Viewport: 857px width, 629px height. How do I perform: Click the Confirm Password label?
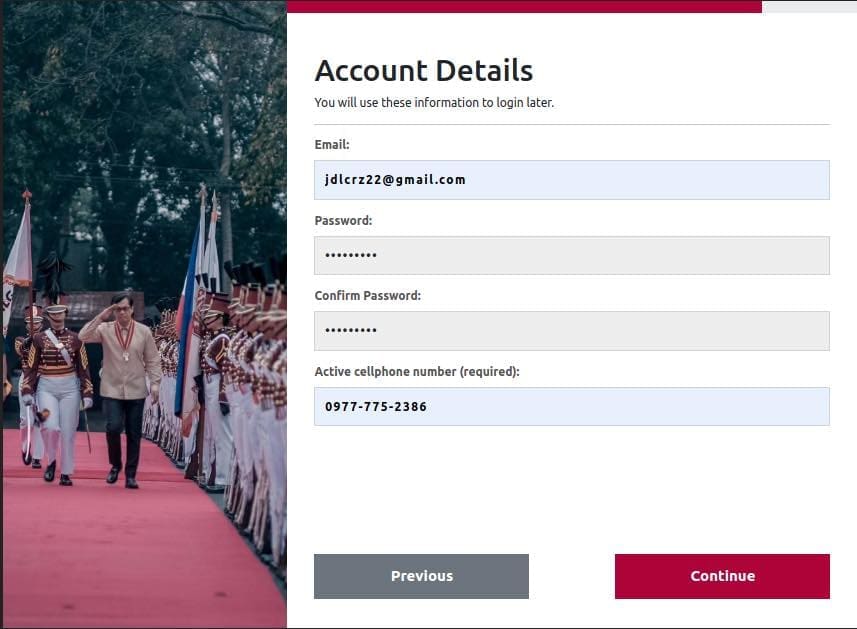(x=368, y=296)
